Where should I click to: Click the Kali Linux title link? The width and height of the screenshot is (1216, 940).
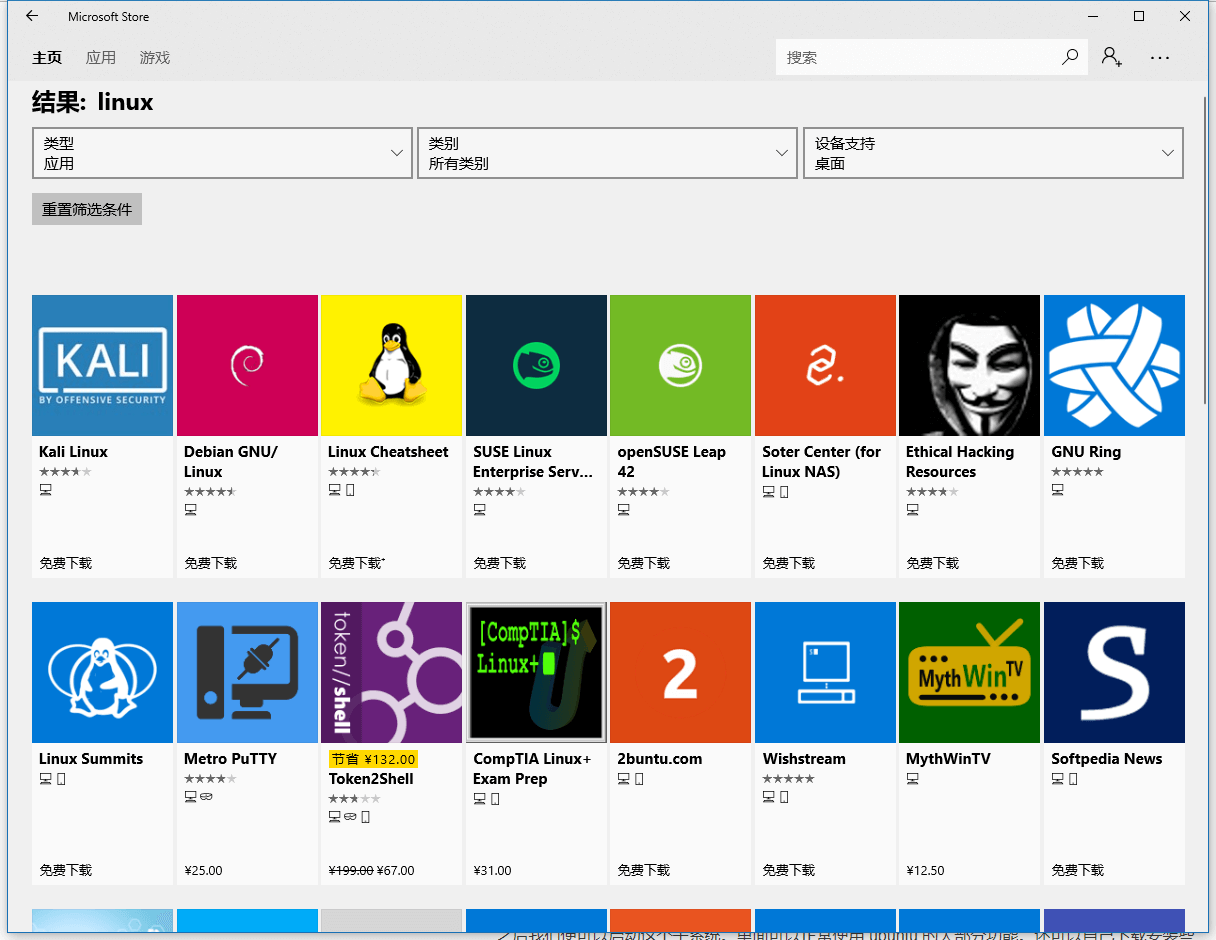tap(73, 452)
